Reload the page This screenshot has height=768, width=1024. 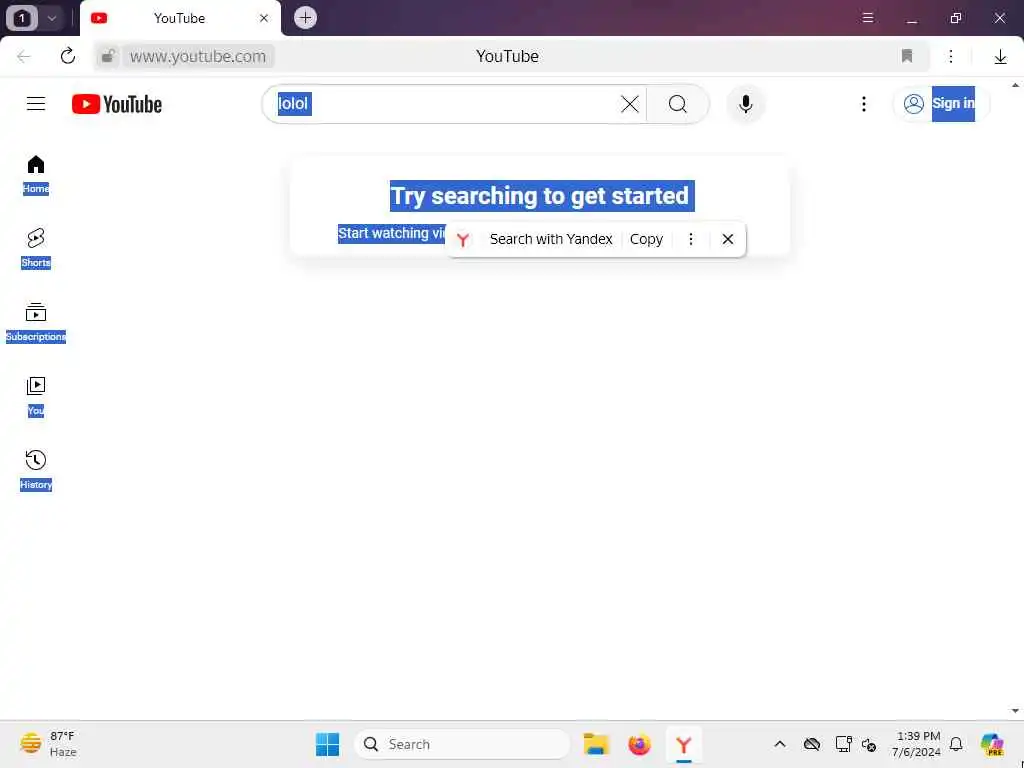[x=67, y=56]
